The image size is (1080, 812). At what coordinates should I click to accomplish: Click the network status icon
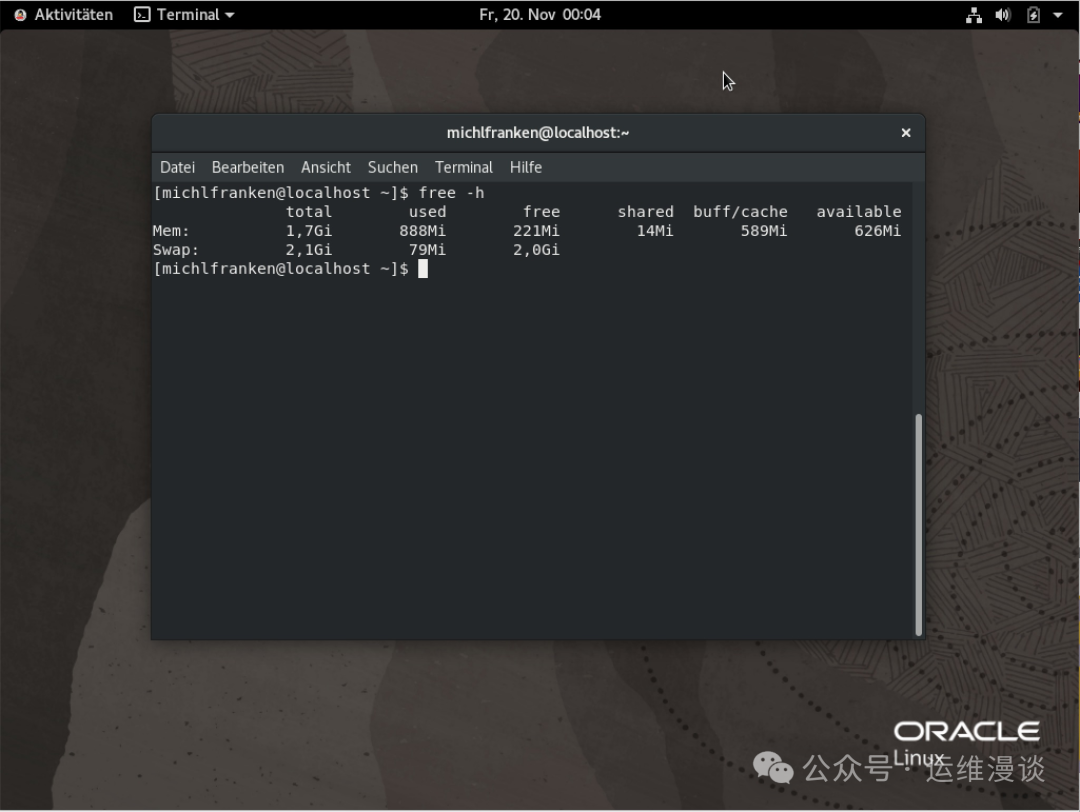pos(973,14)
